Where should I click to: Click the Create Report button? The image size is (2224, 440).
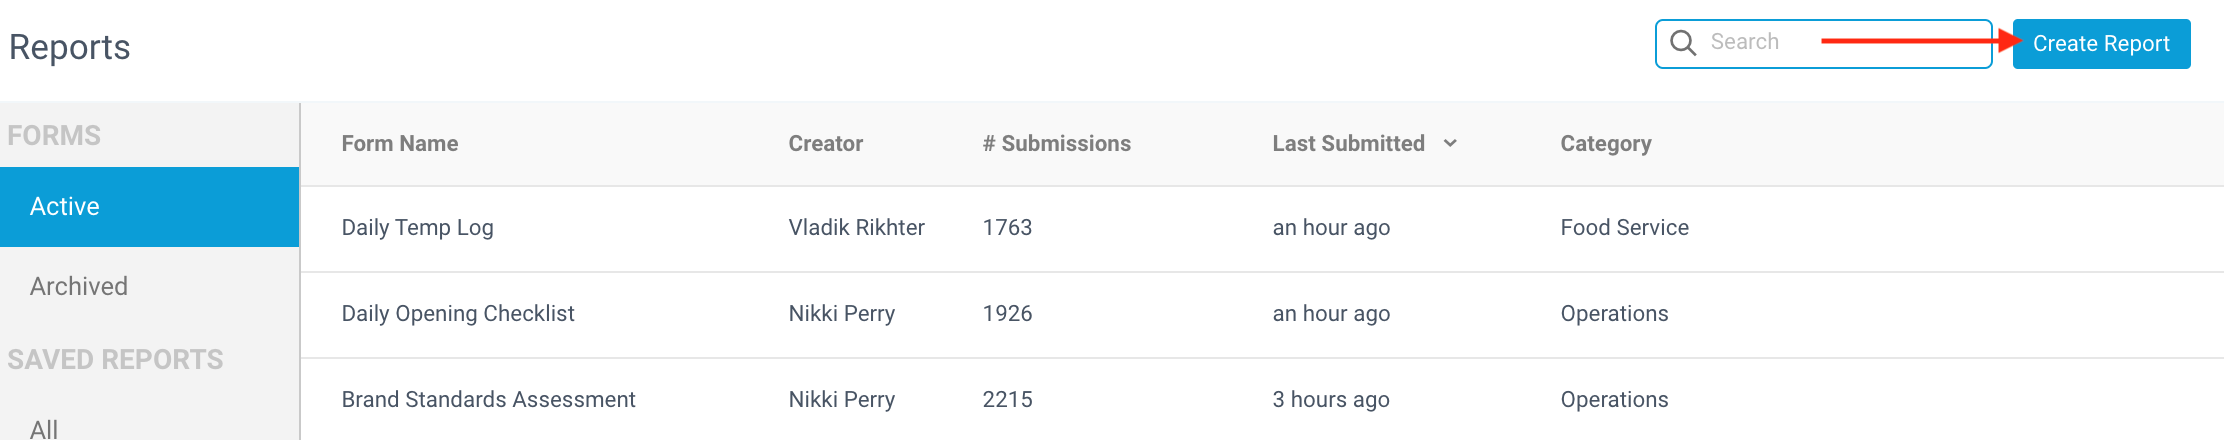pyautogui.click(x=2101, y=44)
